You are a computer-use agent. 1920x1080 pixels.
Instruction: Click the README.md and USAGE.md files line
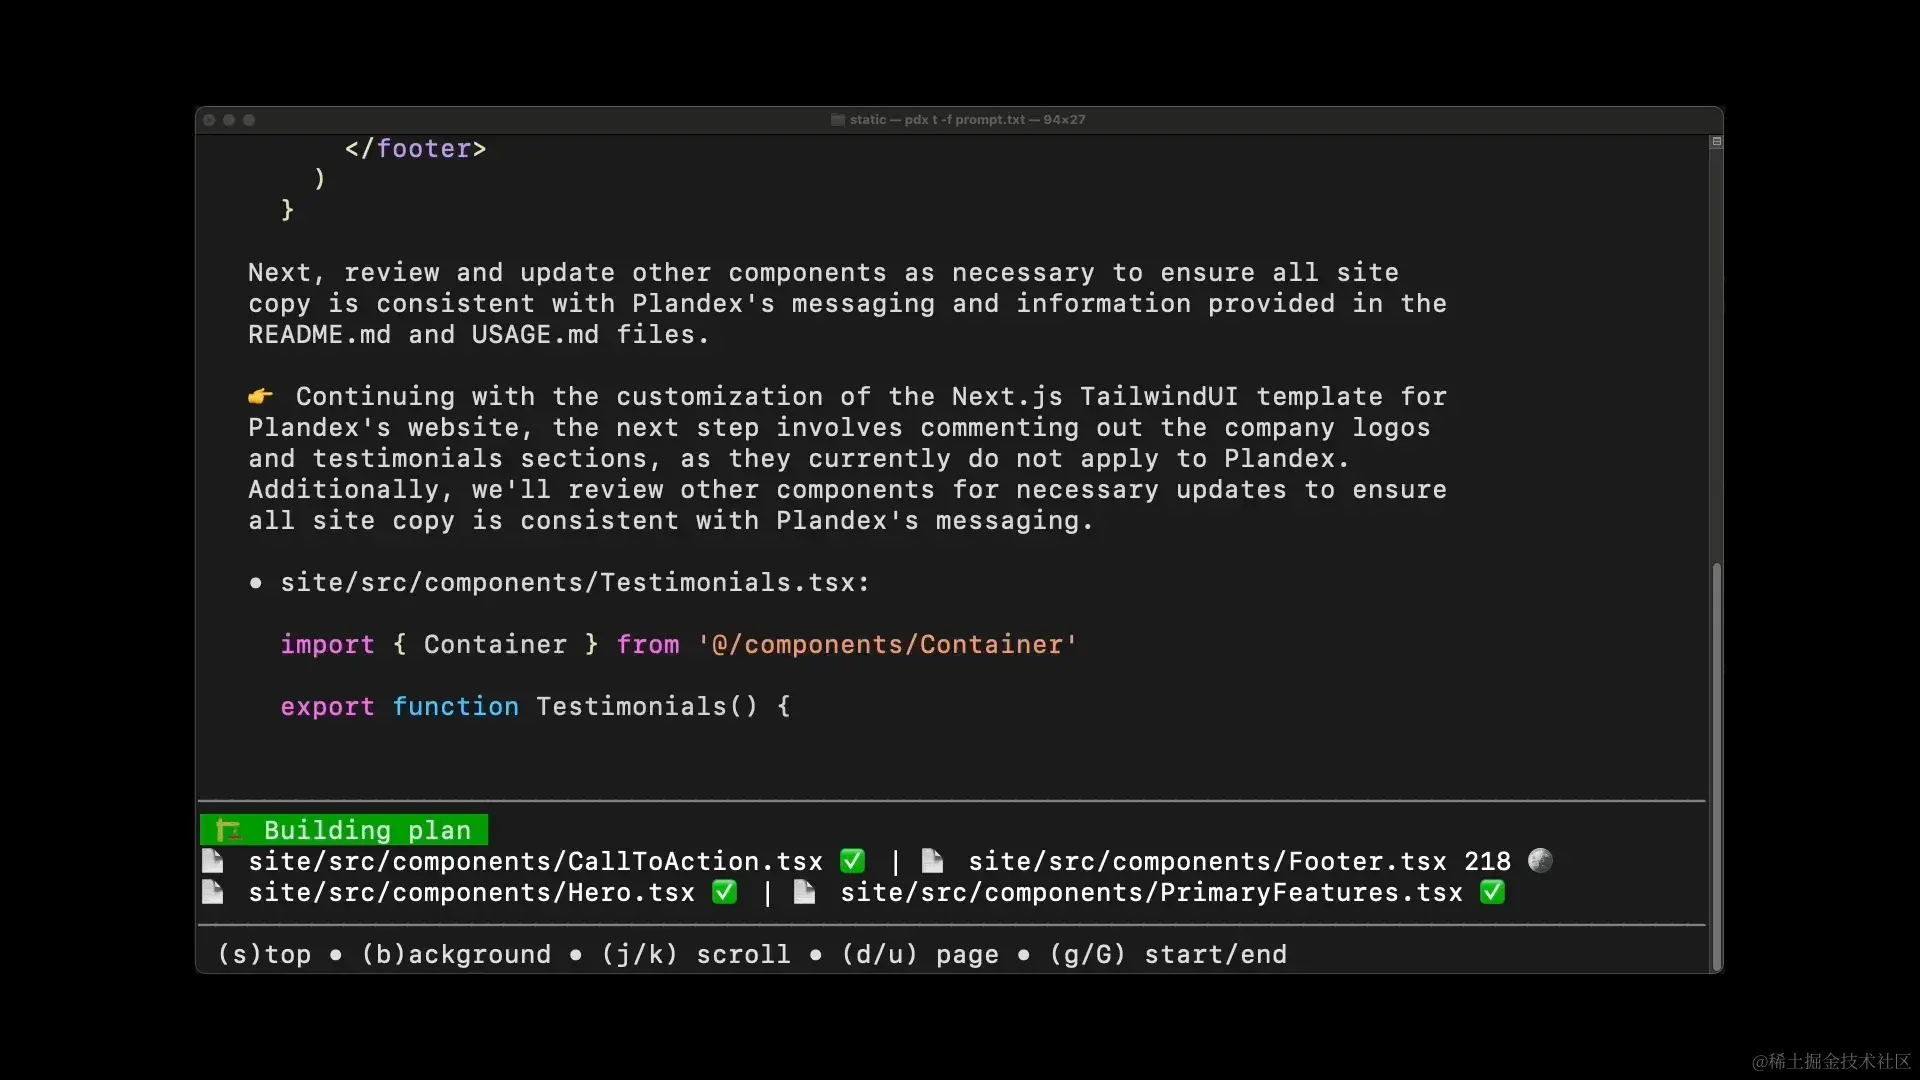pyautogui.click(x=479, y=334)
